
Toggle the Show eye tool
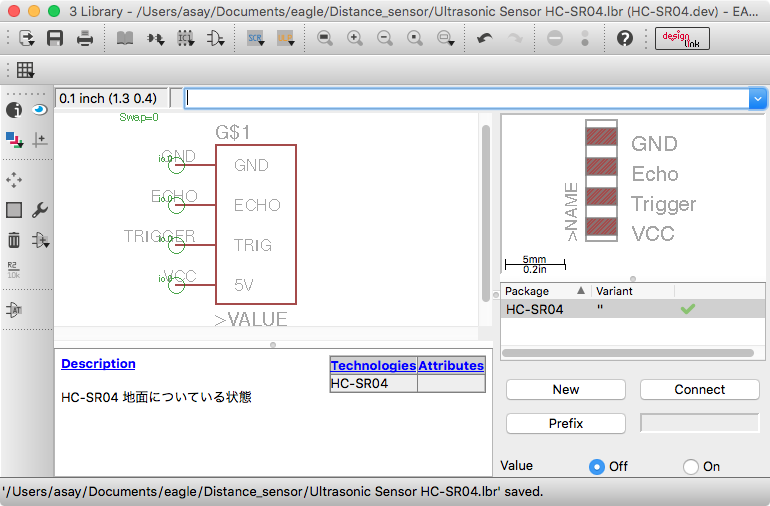click(39, 110)
